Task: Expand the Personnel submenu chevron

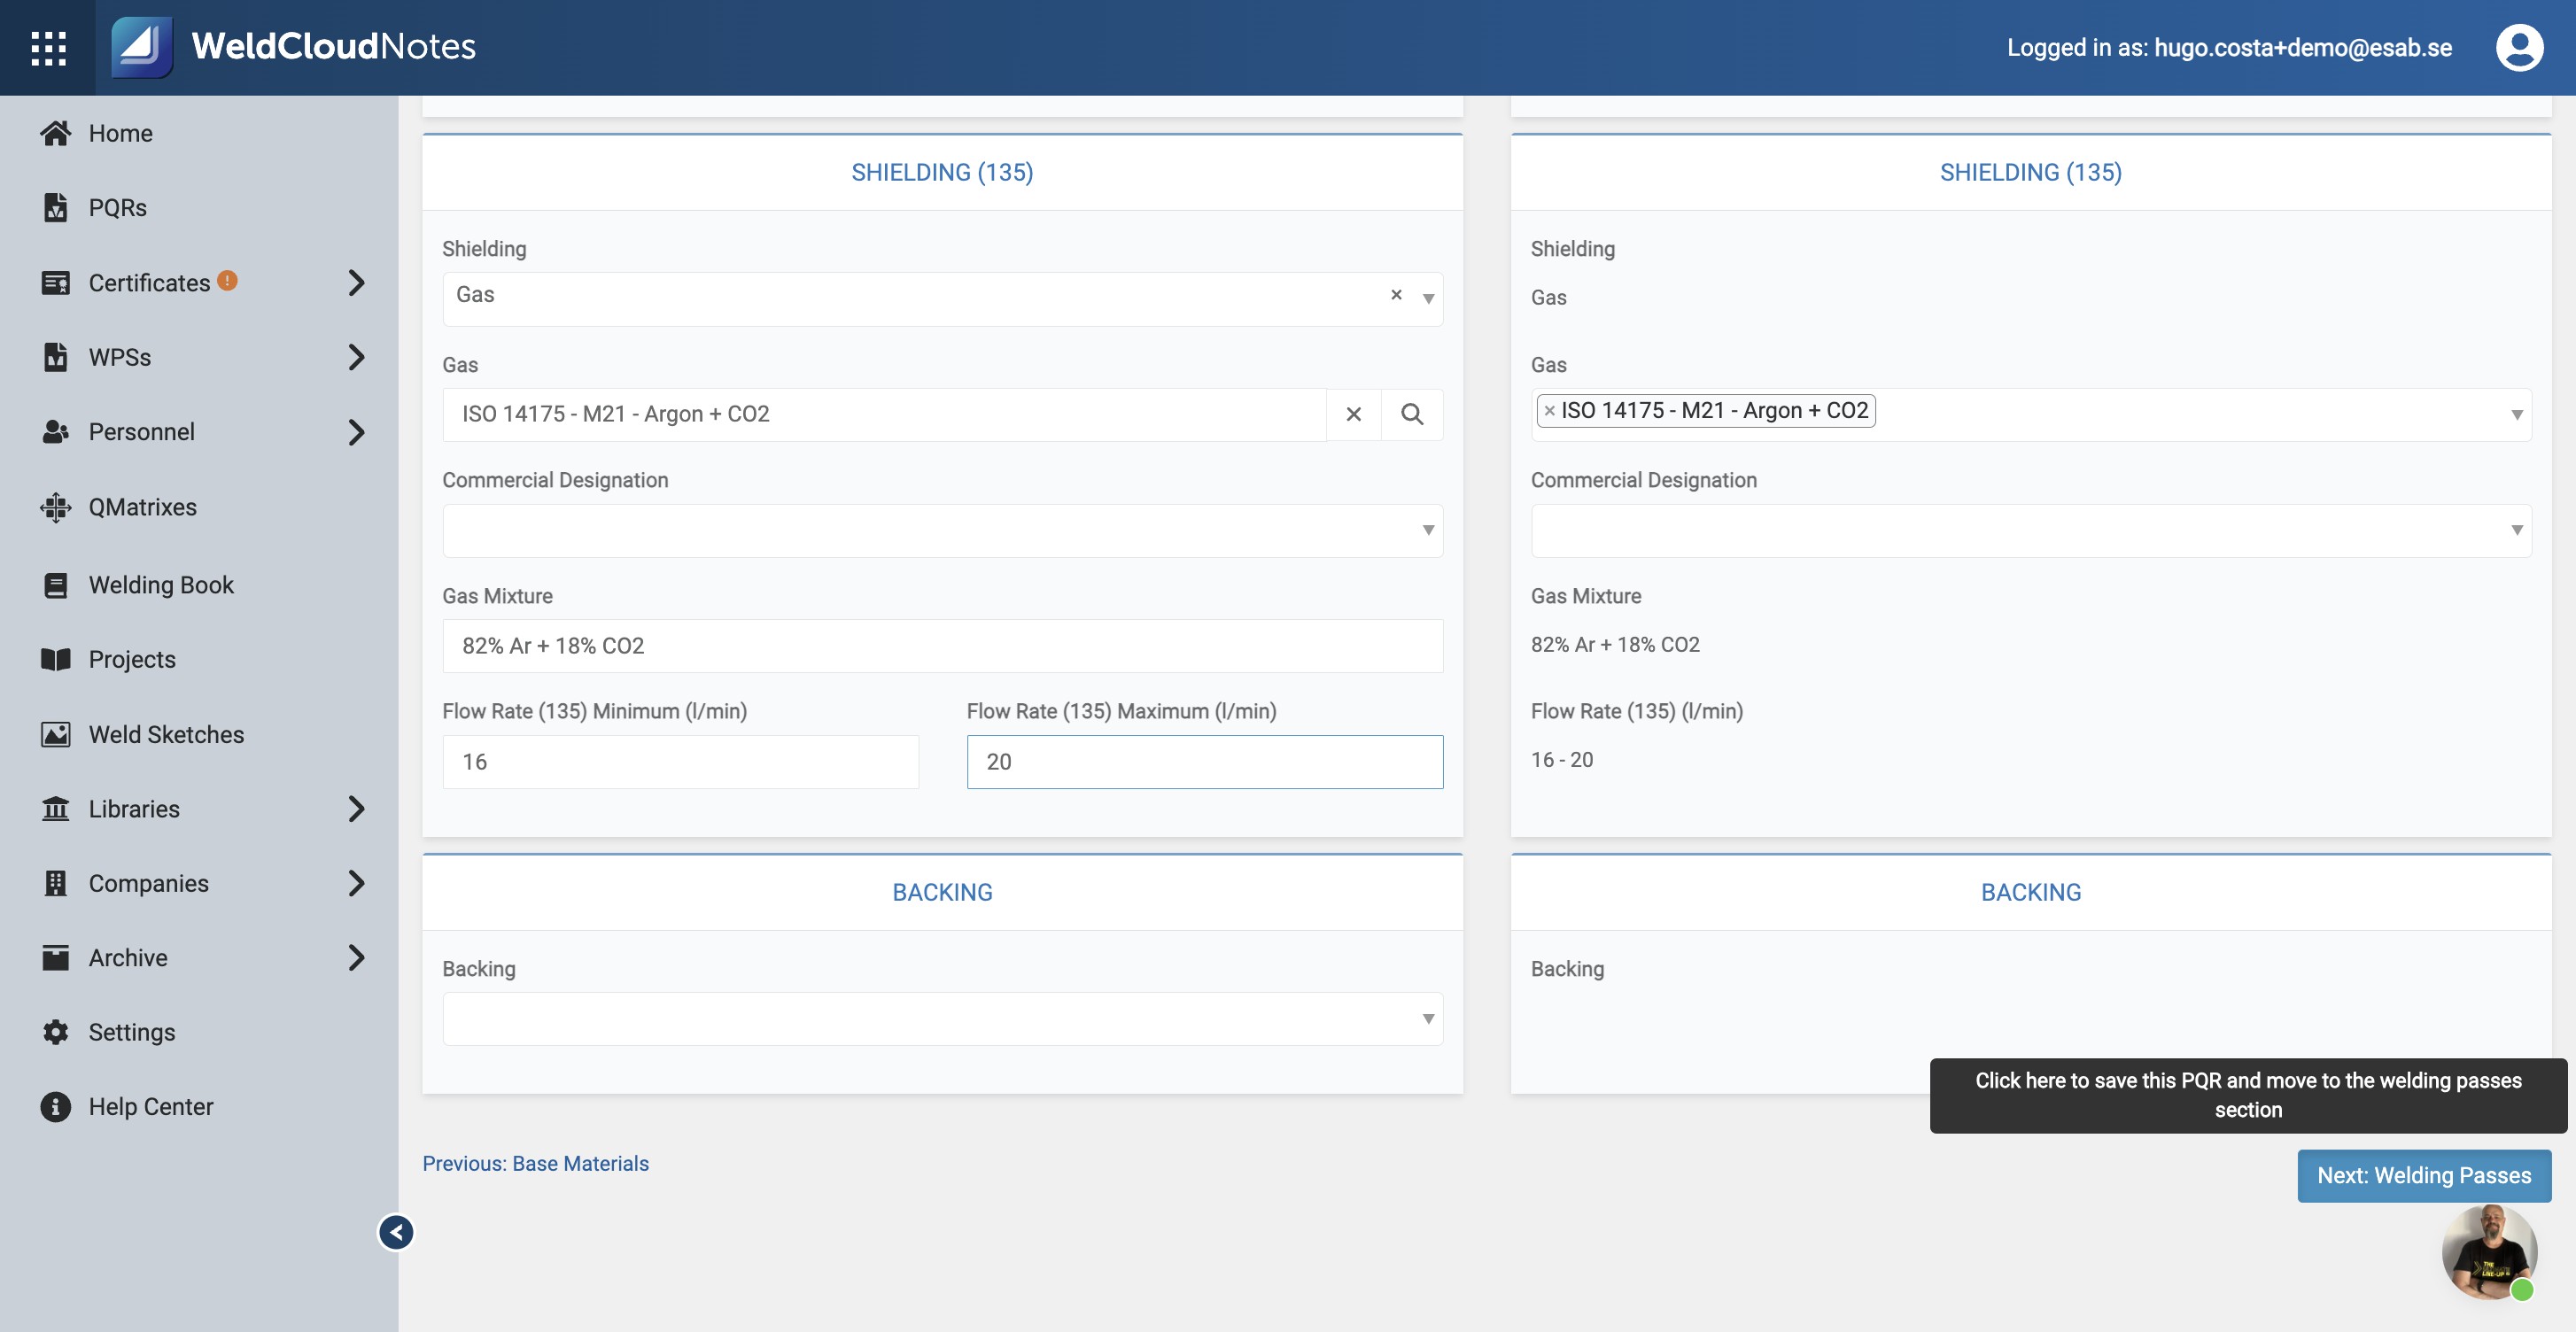Action: 356,432
